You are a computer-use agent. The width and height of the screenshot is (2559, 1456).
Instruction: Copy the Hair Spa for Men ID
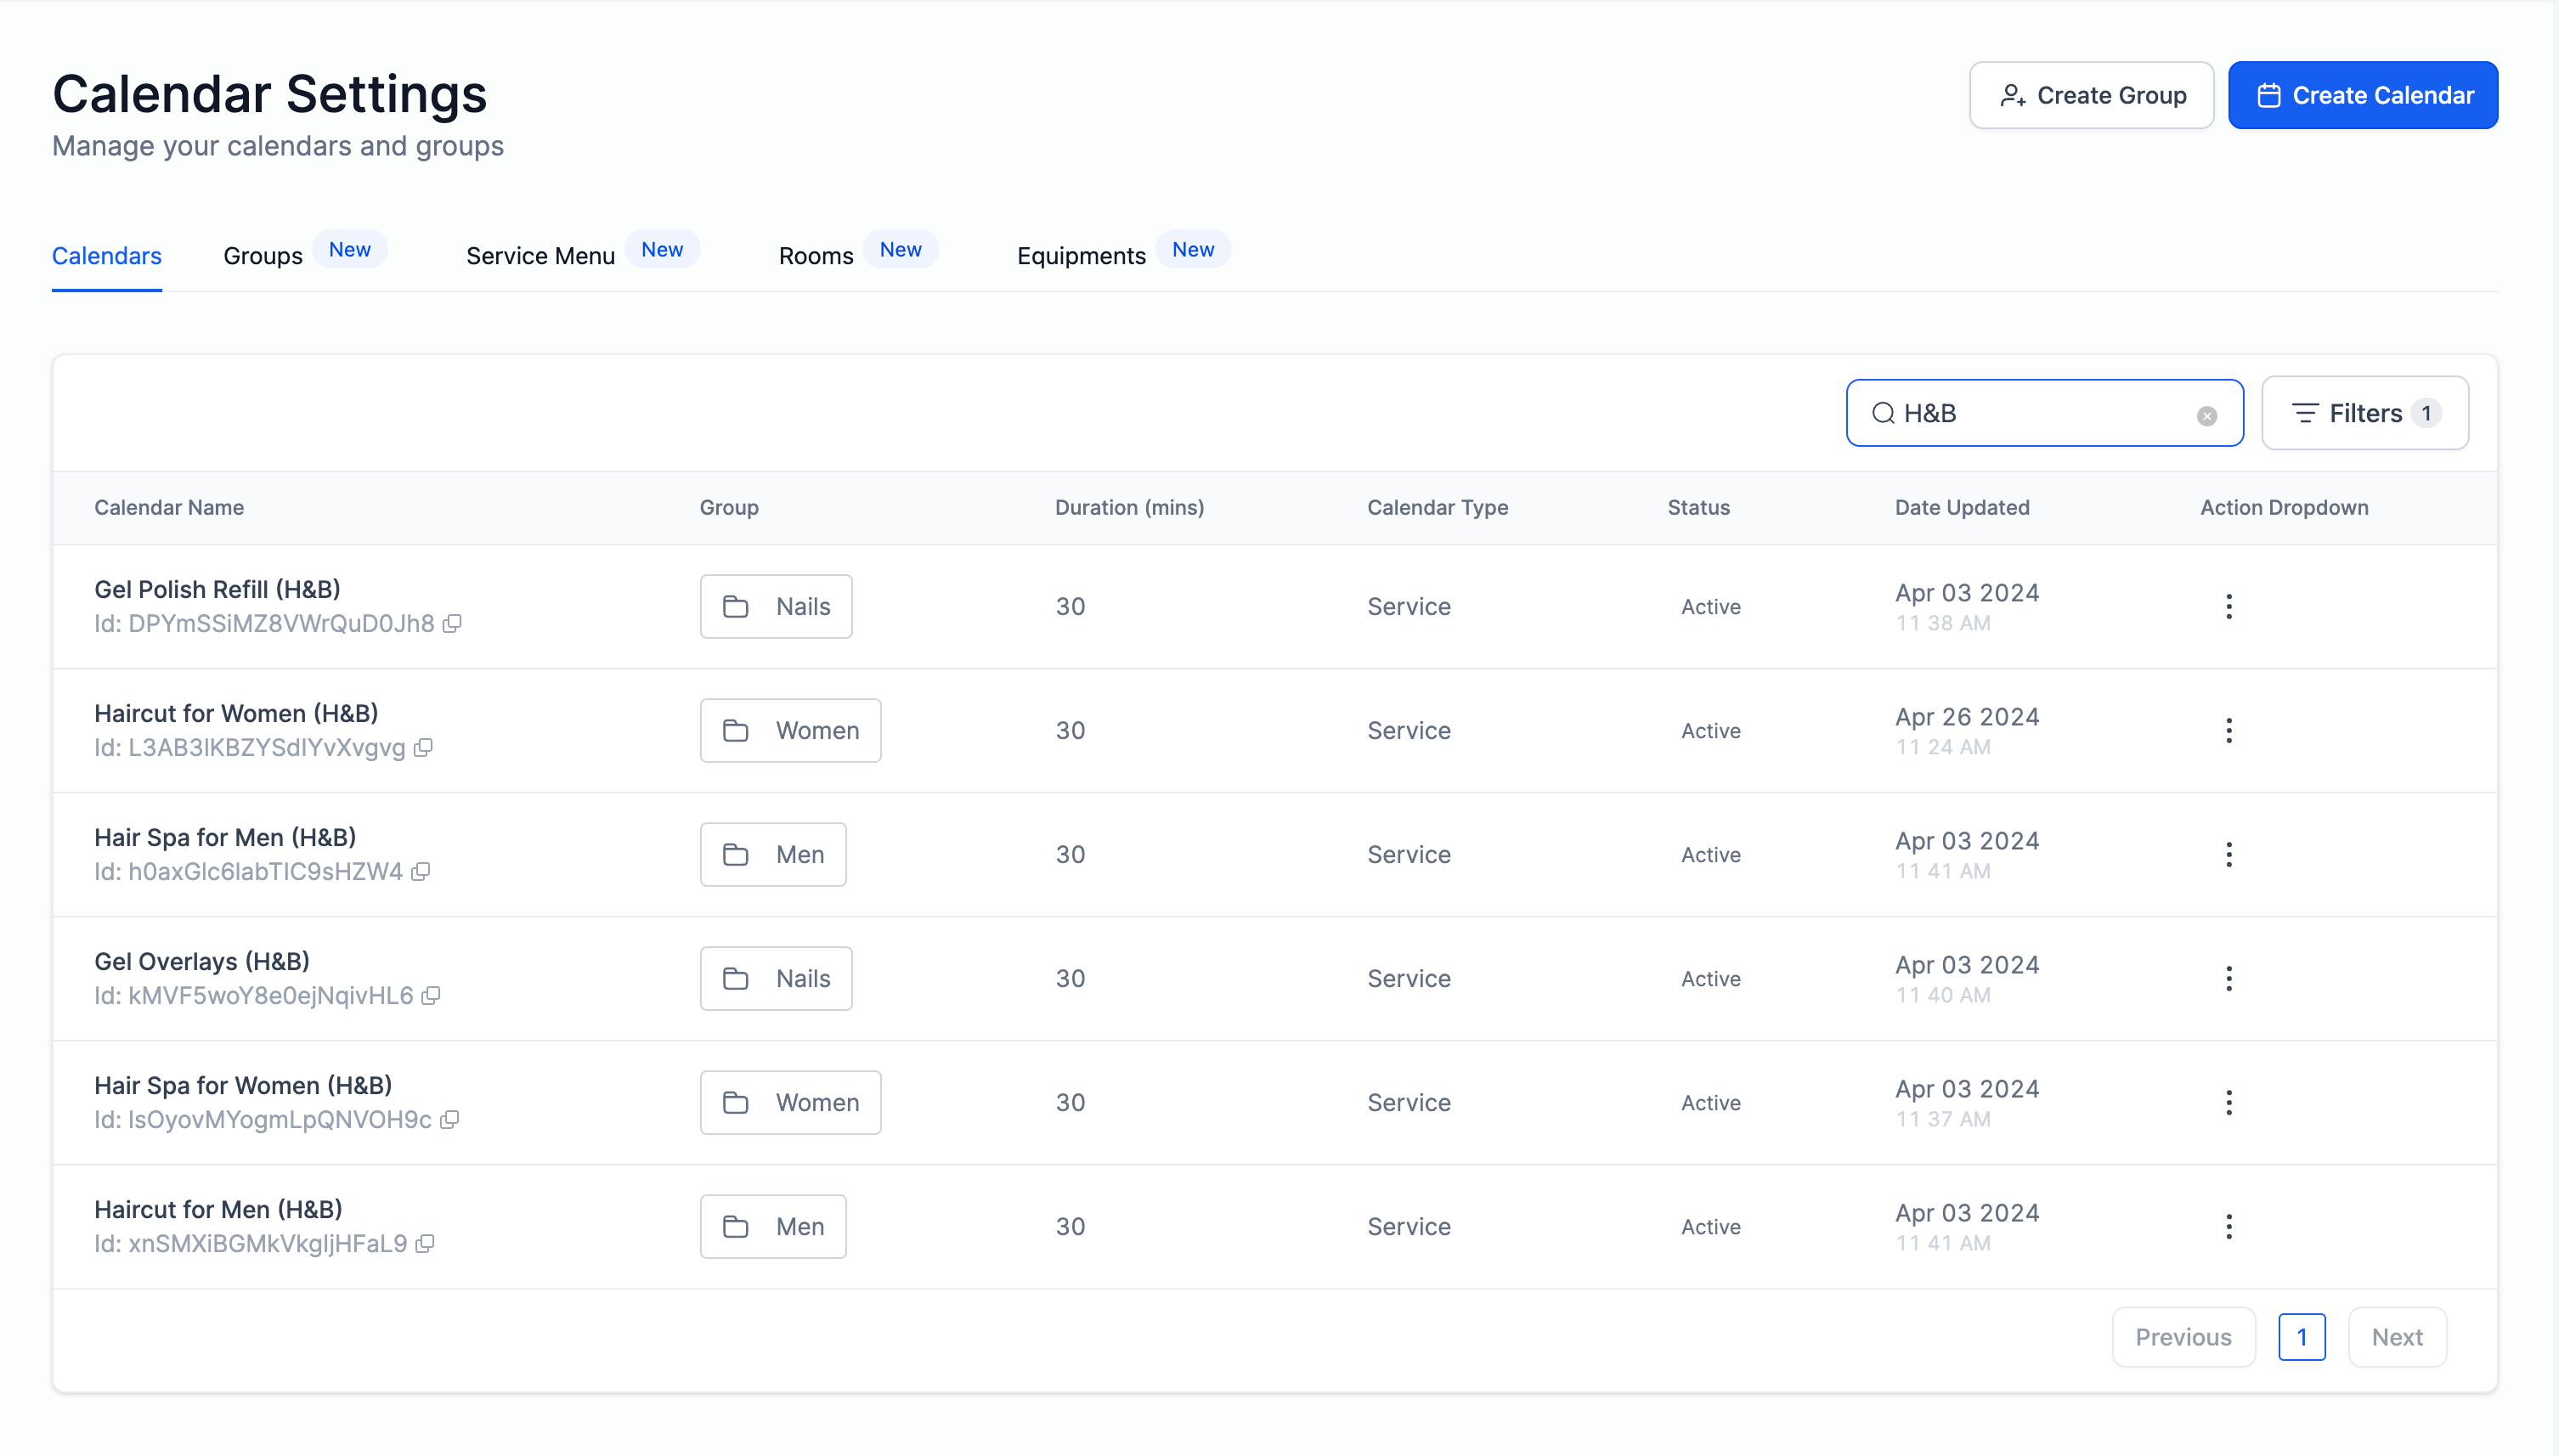pyautogui.click(x=421, y=872)
